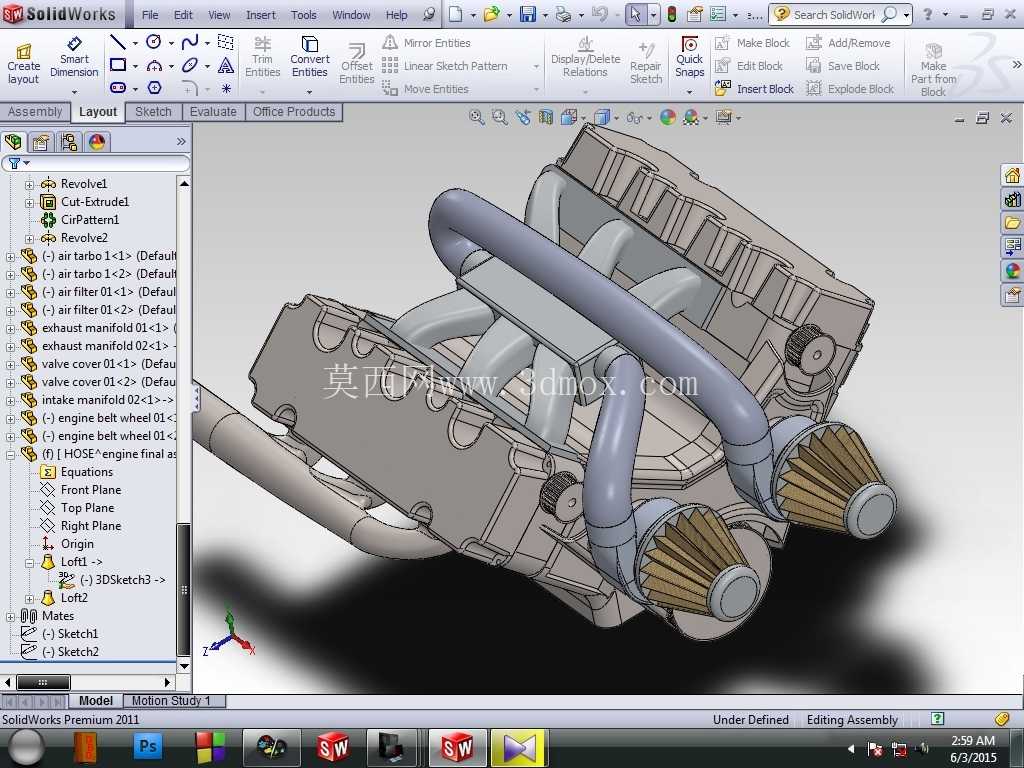Click the Zoom to Fit magnifier icon
This screenshot has height=768, width=1024.
tap(477, 118)
